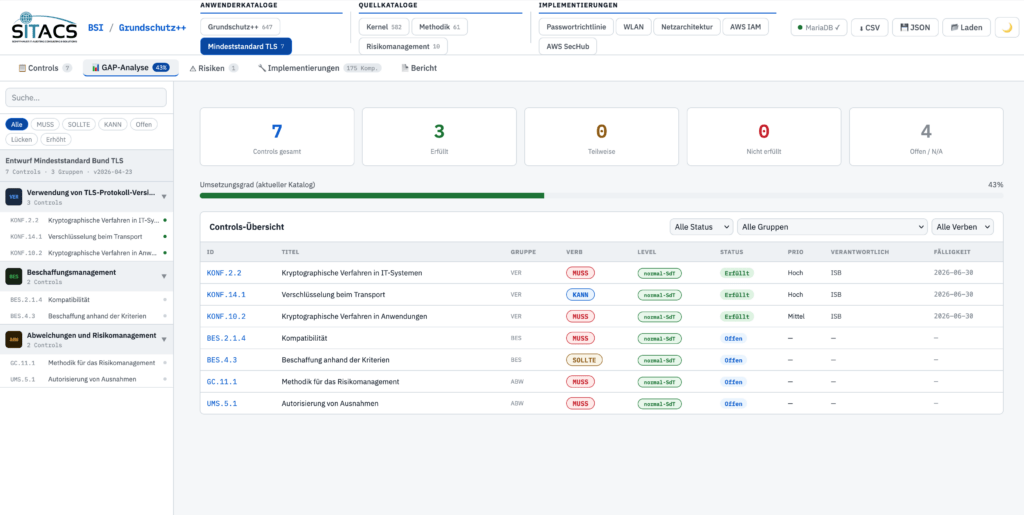Click the Grundschutz++ breadcrumb link
The image size is (1024, 515).
click(x=153, y=27)
